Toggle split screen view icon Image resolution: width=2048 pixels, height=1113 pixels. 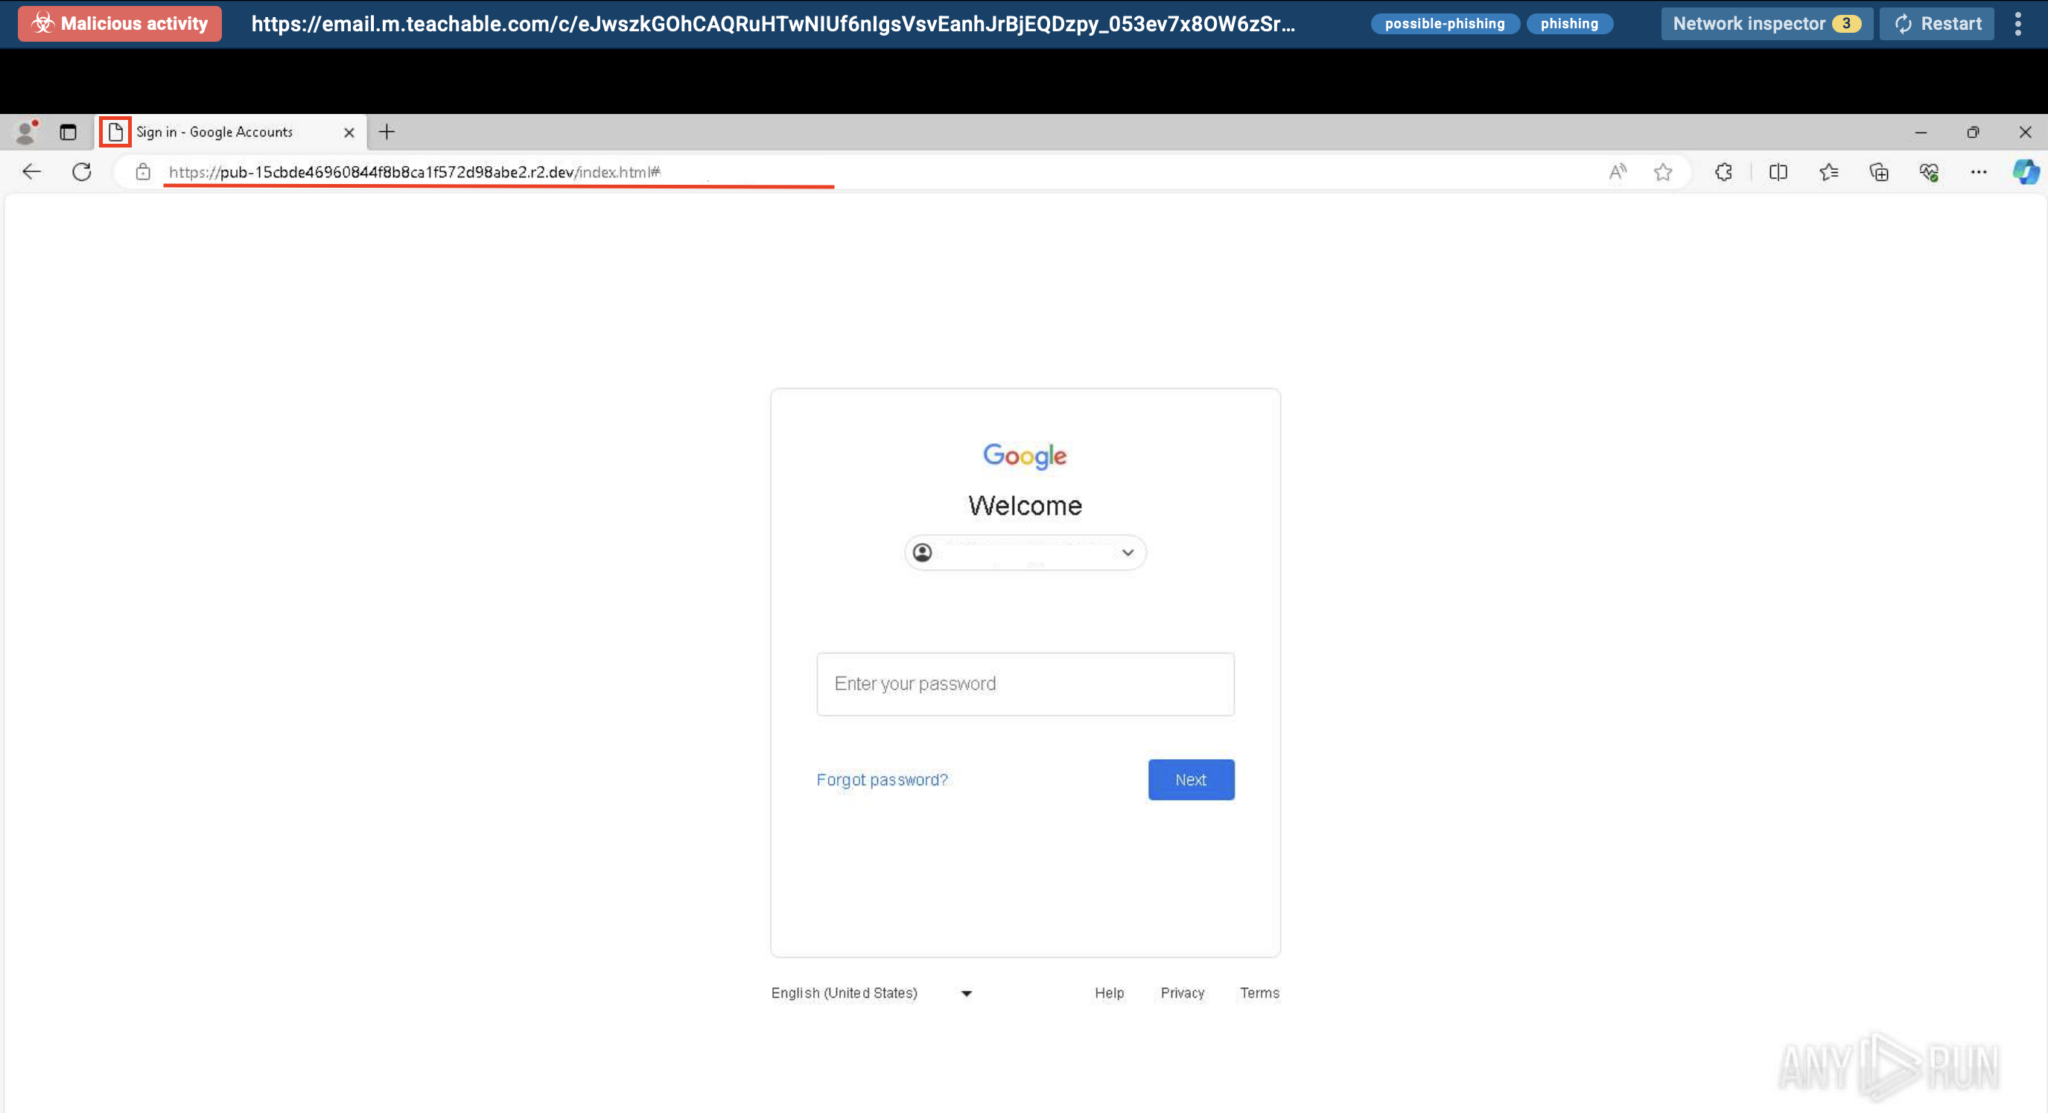[x=1778, y=172]
